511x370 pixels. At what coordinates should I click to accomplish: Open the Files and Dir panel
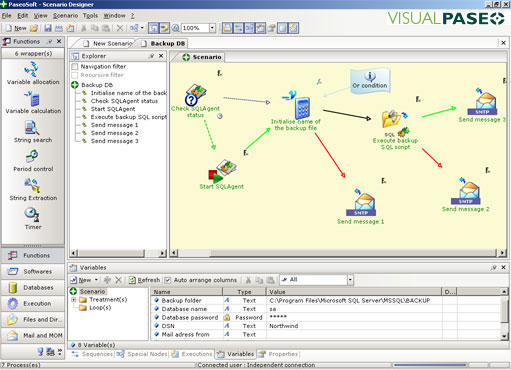pos(33,319)
